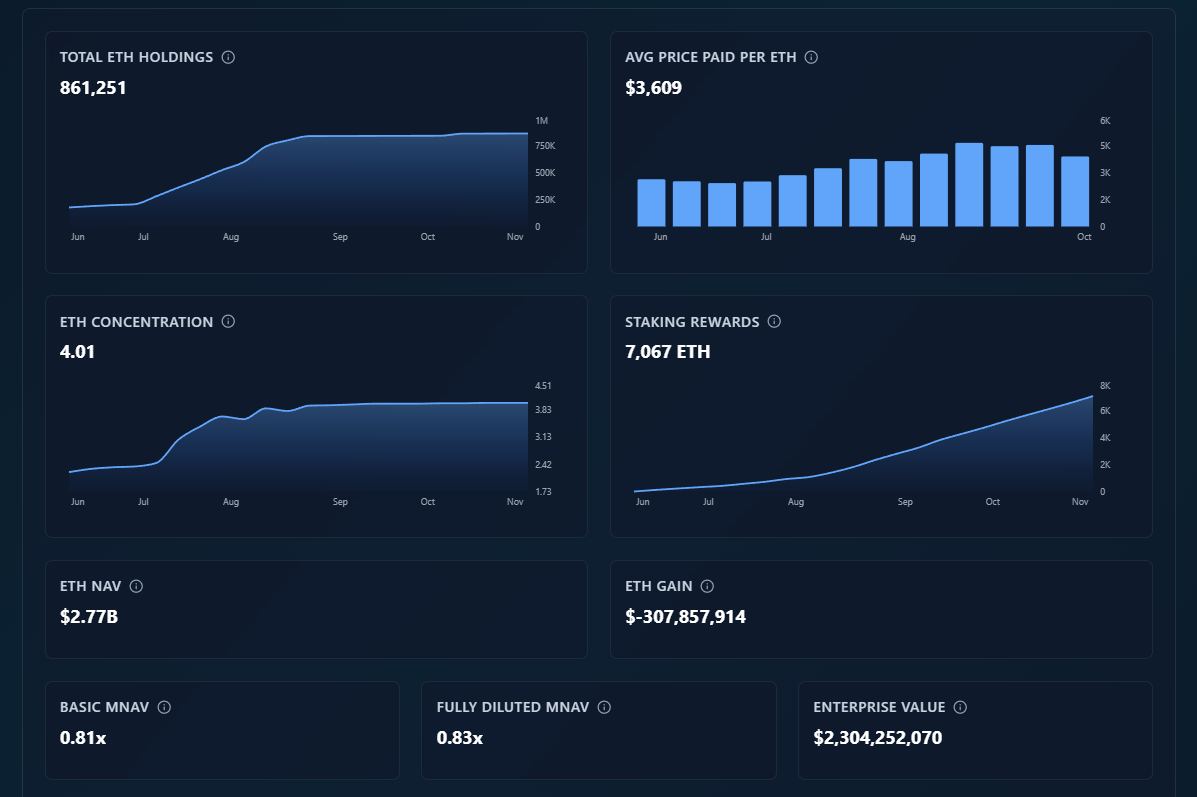Open the FULLY DILUTED MNAV info tooltip
The height and width of the screenshot is (797, 1197).
pyautogui.click(x=603, y=707)
